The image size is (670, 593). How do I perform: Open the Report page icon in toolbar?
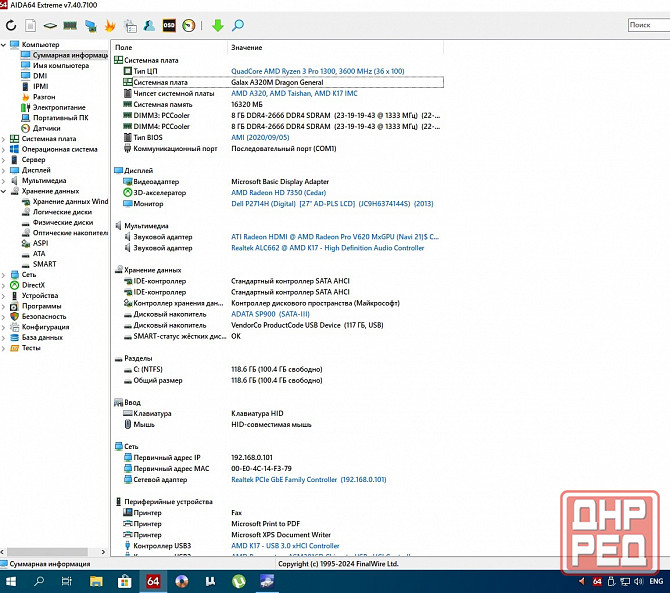click(x=30, y=26)
